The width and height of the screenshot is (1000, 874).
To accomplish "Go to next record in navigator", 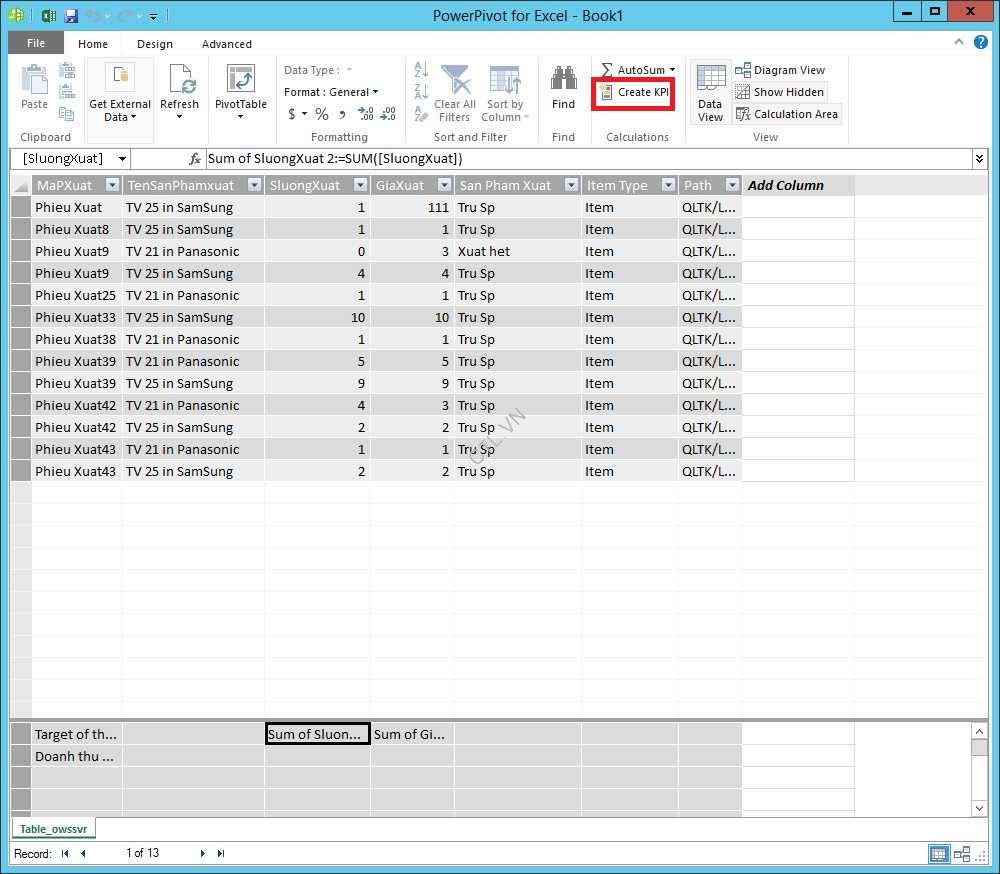I will pyautogui.click(x=202, y=853).
